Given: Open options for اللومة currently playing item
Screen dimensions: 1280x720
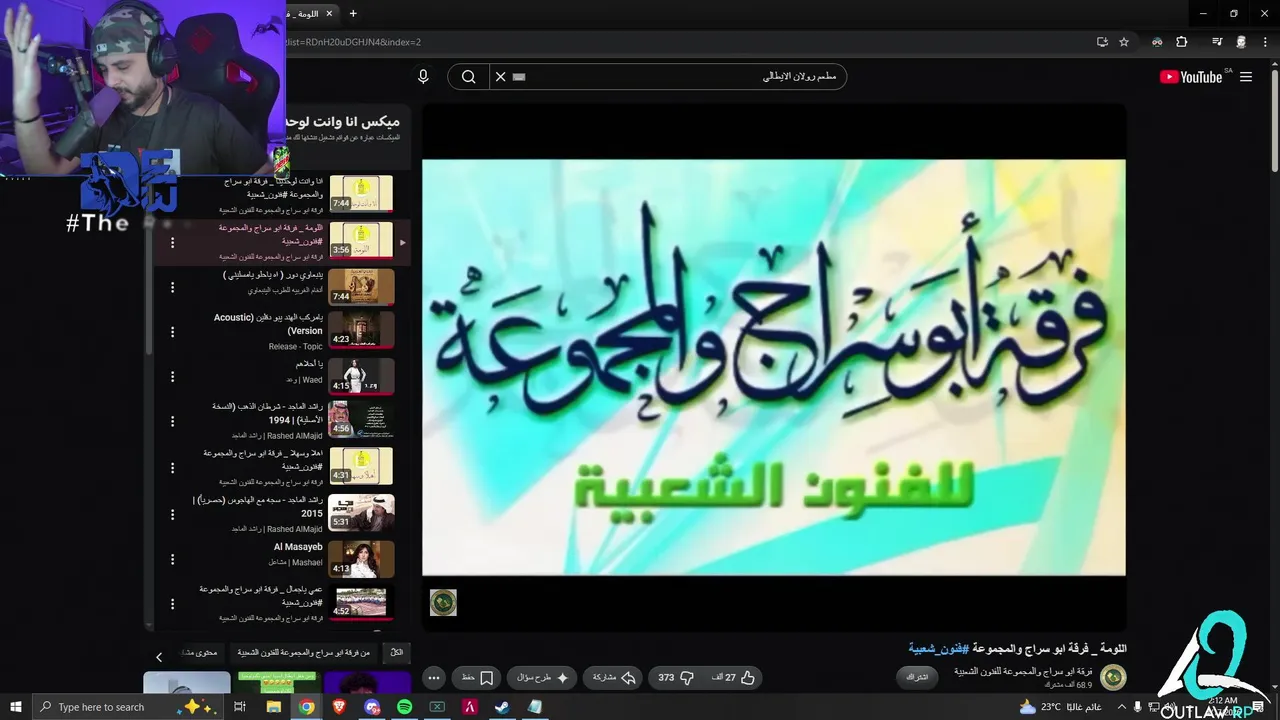Looking at the screenshot, I should 172,242.
